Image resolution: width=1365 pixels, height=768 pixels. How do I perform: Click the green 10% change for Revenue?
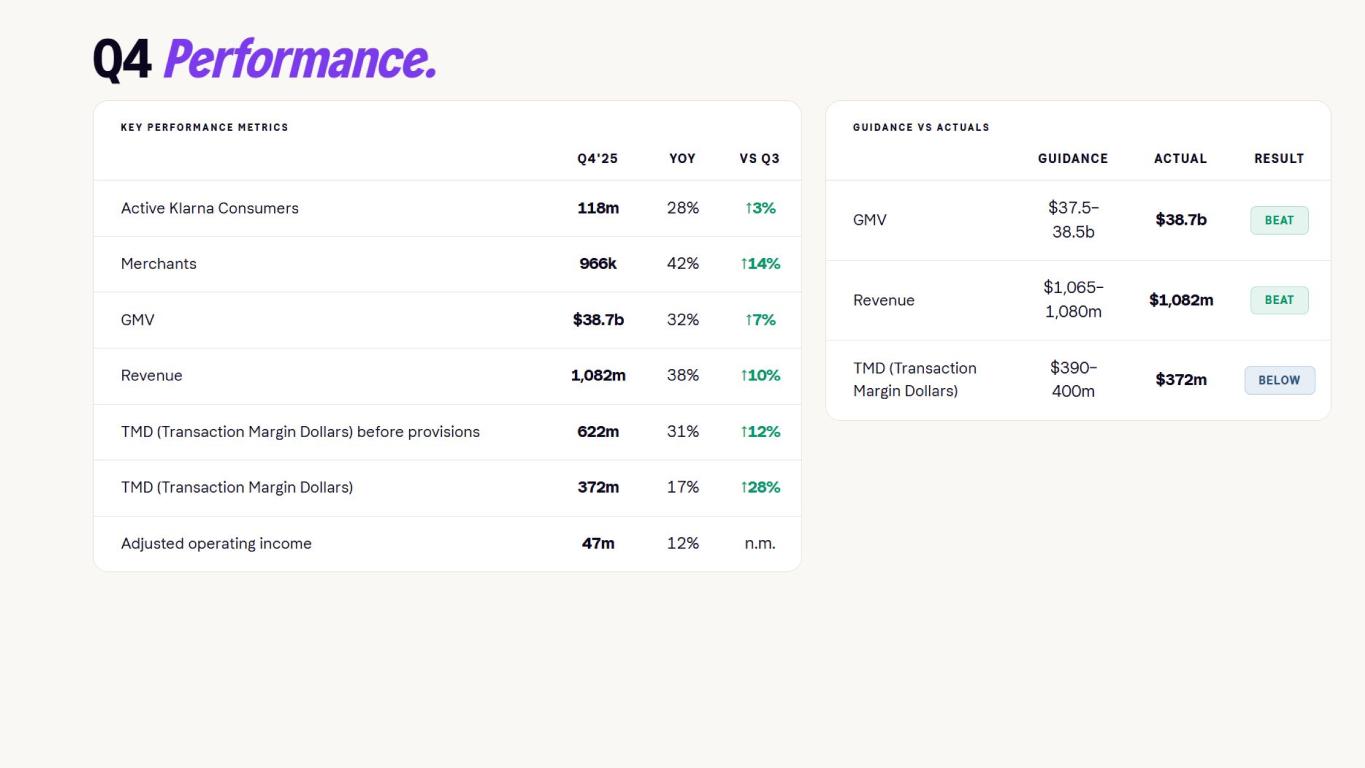click(760, 376)
